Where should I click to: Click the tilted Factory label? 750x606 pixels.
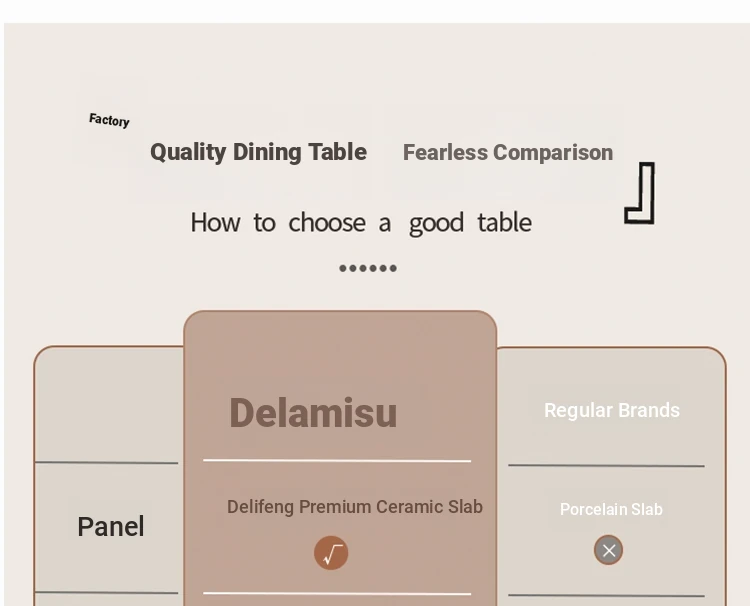tap(109, 120)
